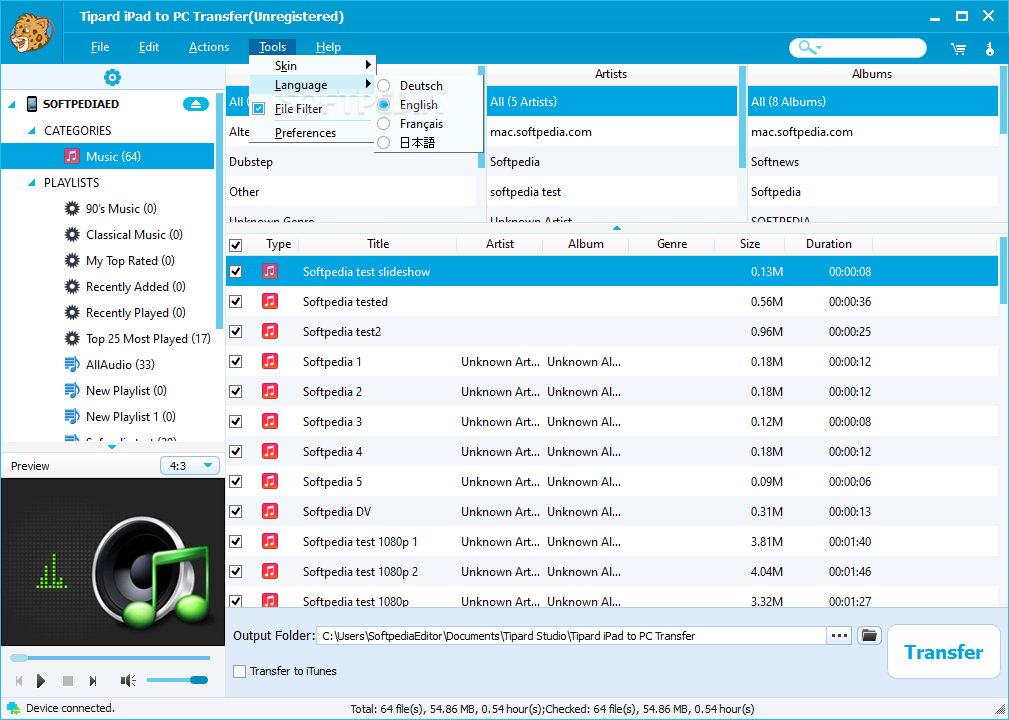Screen dimensions: 1009x720
Task: Click the Device connected status icon
Action: point(13,708)
